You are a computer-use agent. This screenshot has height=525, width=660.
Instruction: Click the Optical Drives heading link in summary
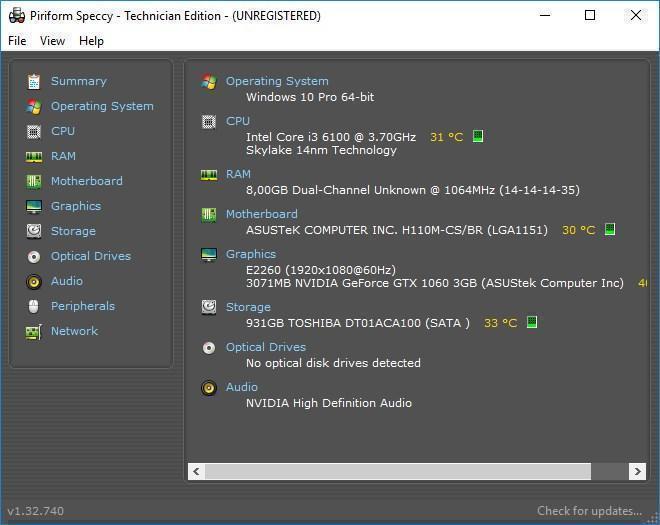(266, 347)
